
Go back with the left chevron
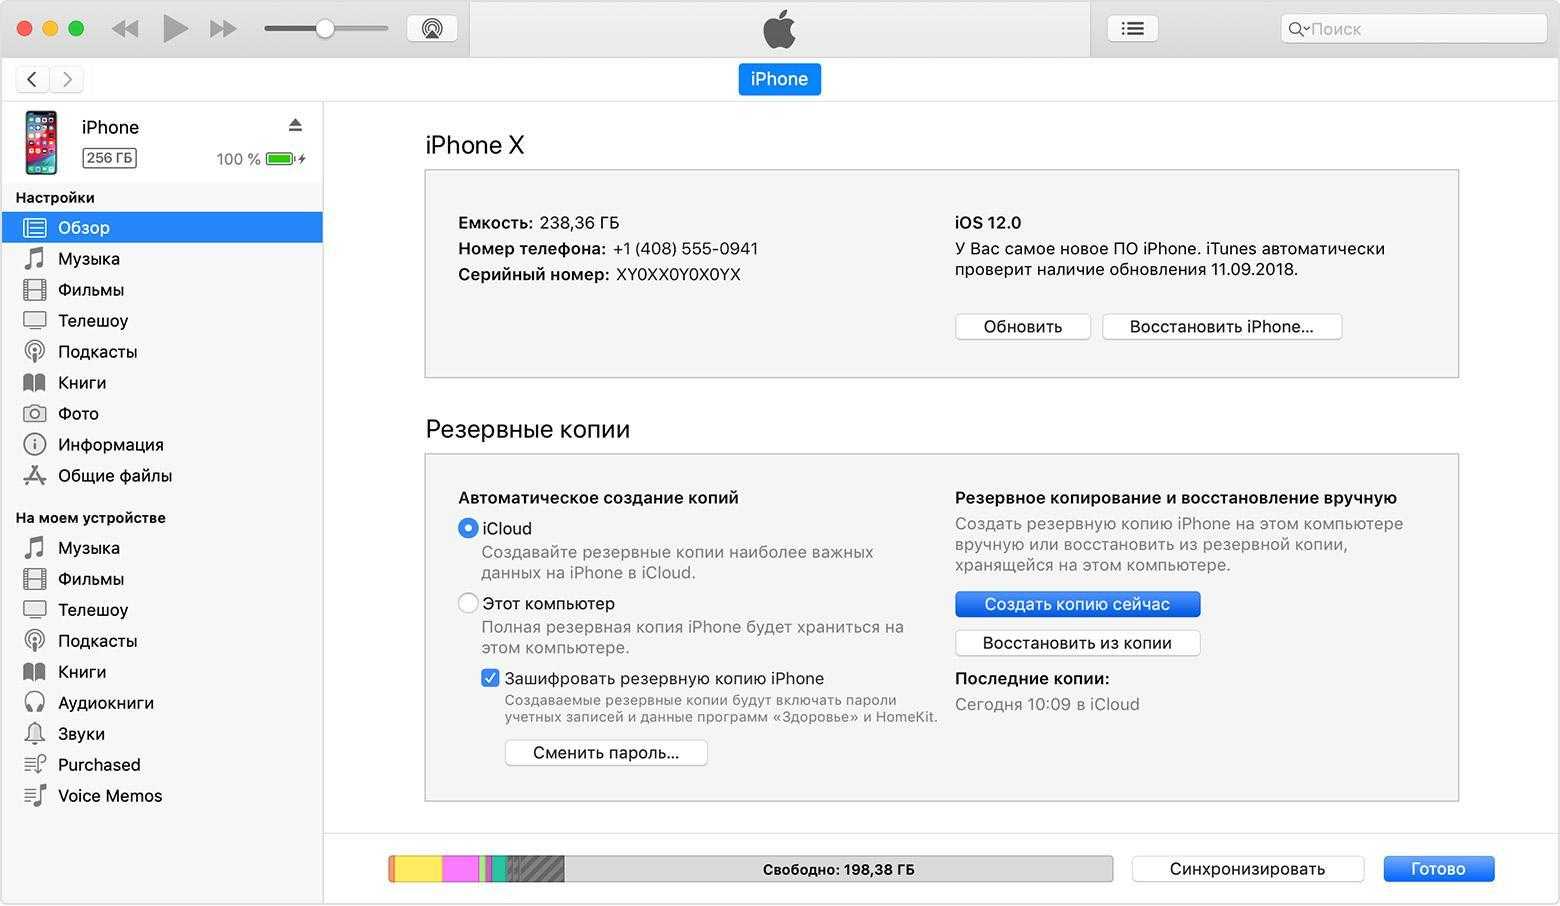tap(32, 79)
